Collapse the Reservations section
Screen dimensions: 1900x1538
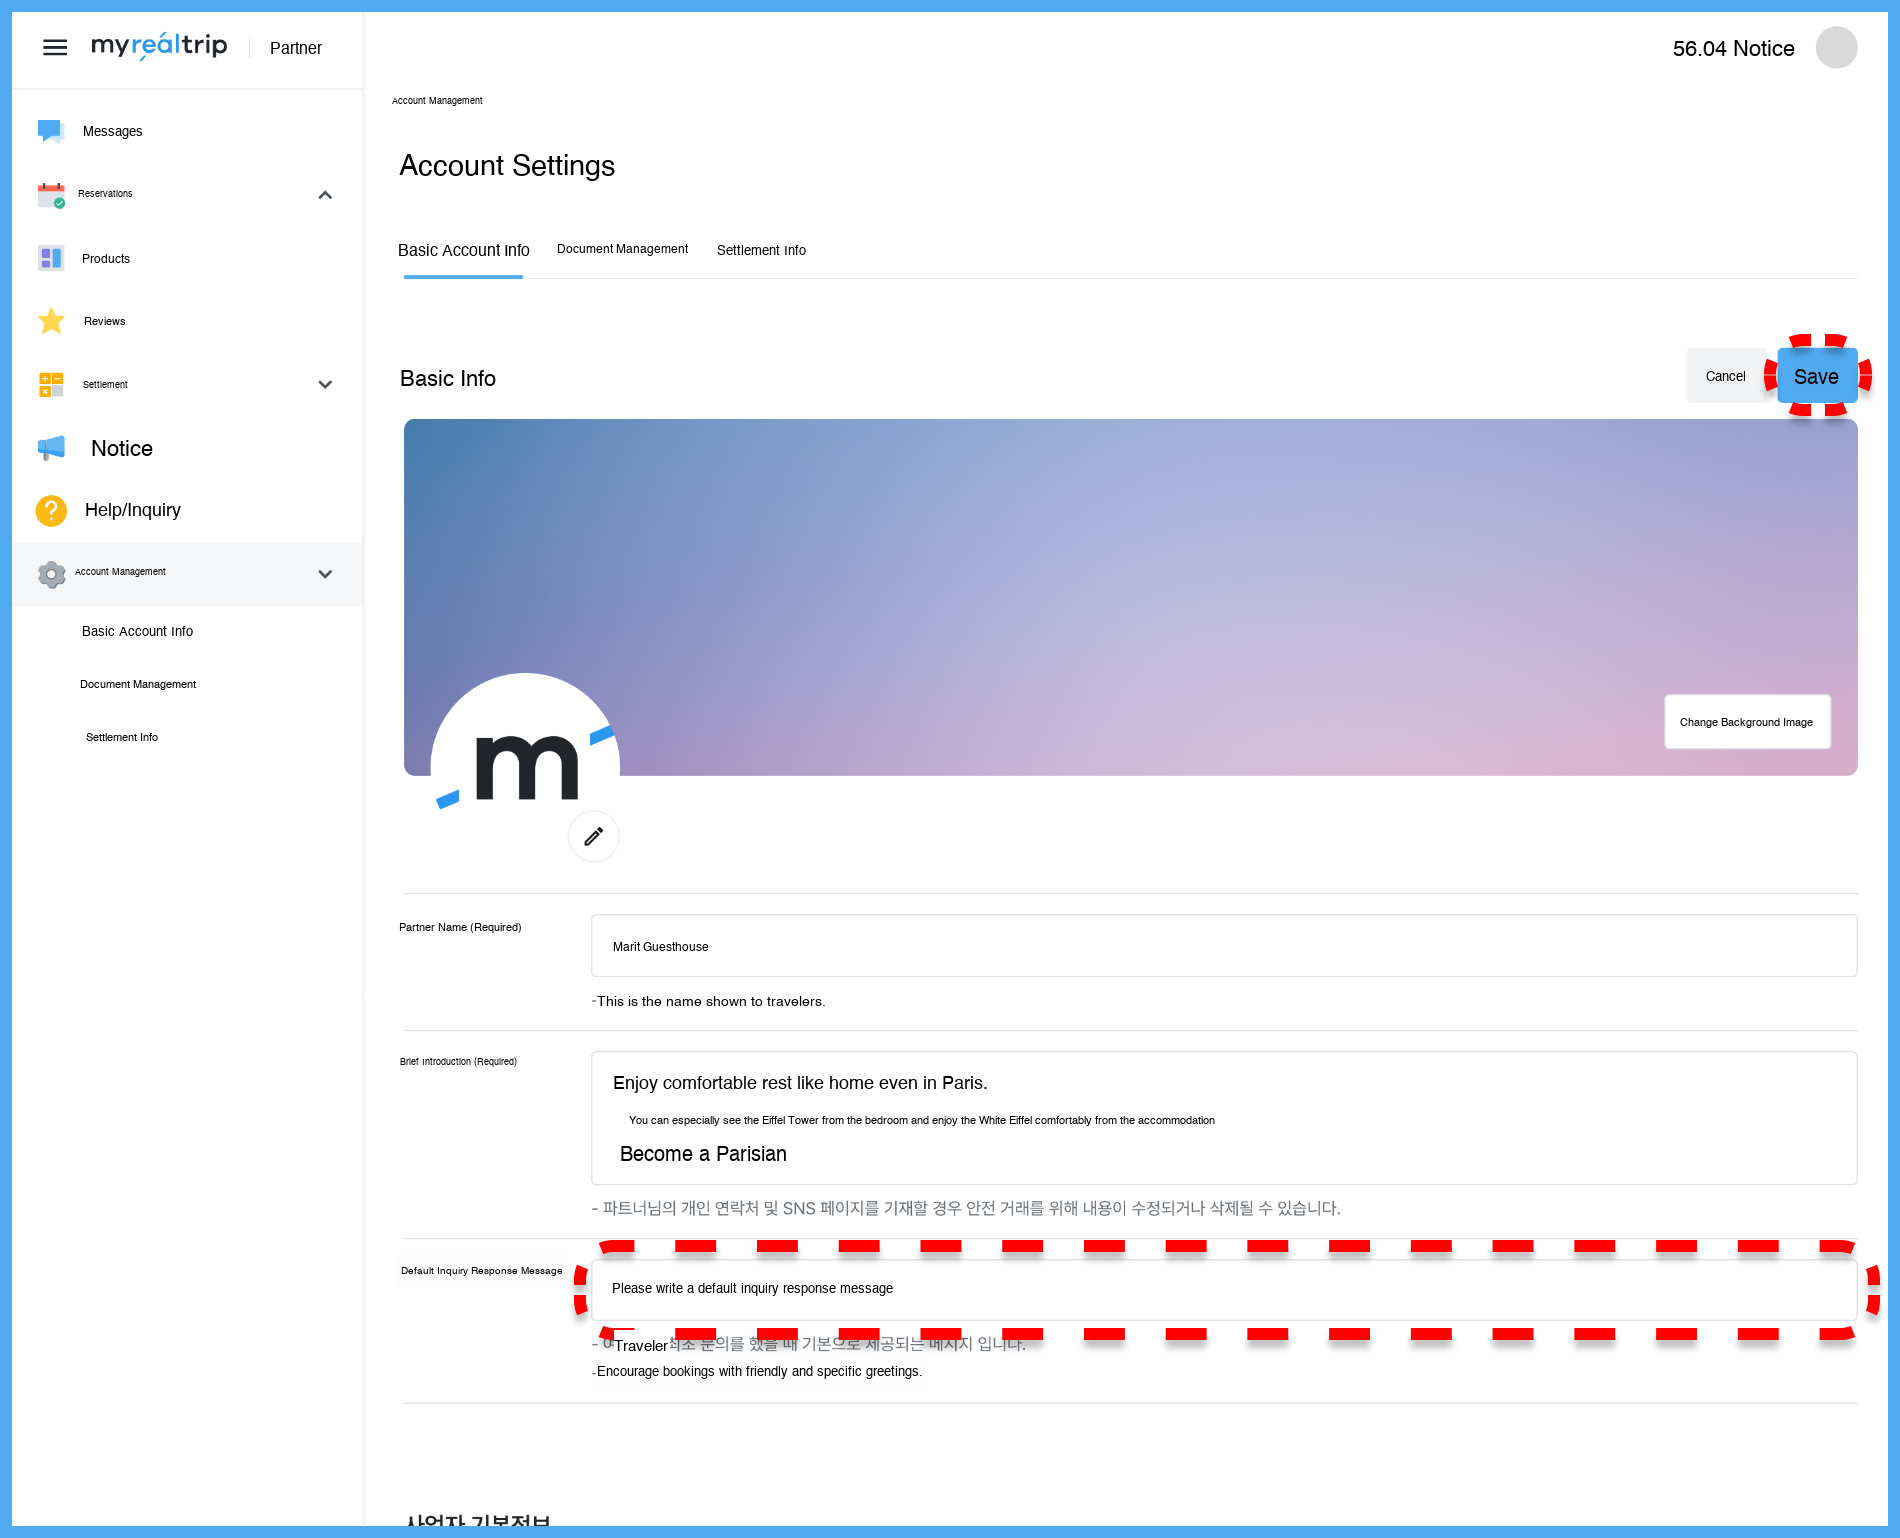coord(325,194)
